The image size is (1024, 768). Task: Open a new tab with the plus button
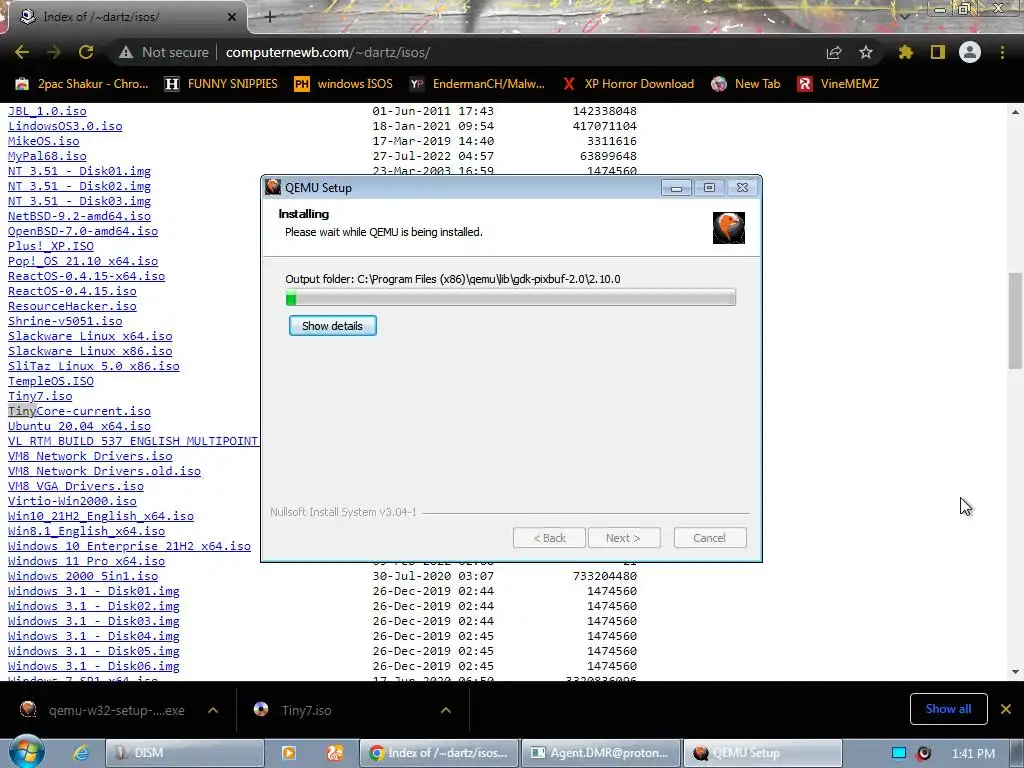point(270,17)
